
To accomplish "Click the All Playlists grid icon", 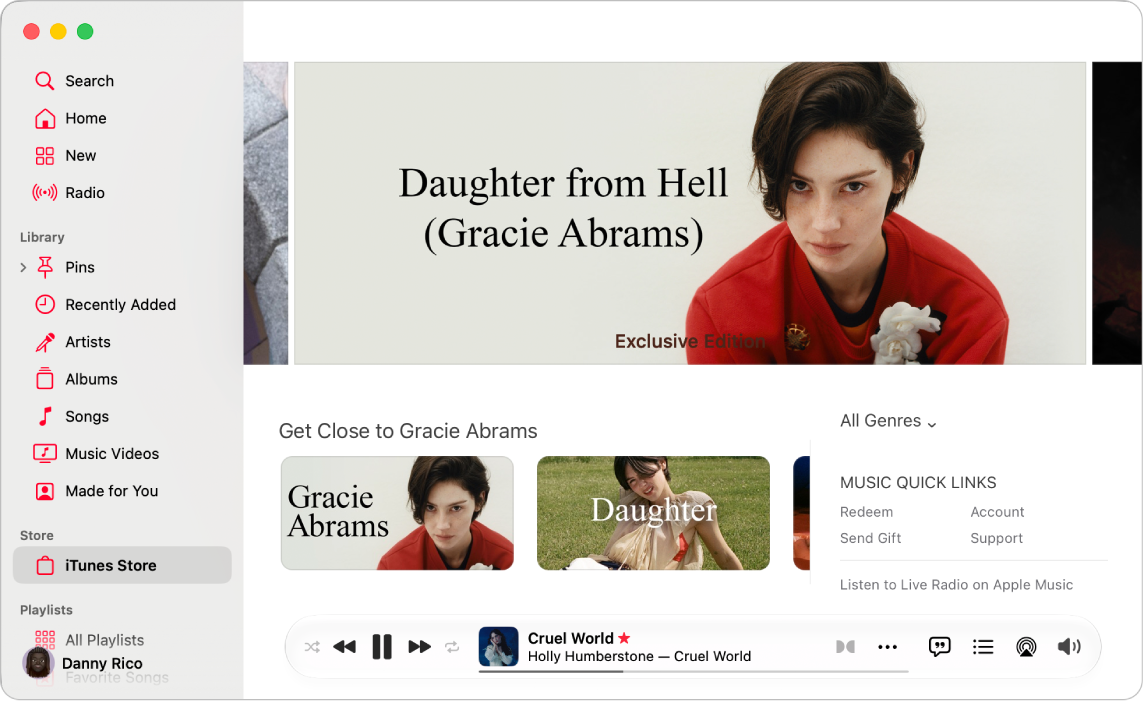I will tap(45, 640).
